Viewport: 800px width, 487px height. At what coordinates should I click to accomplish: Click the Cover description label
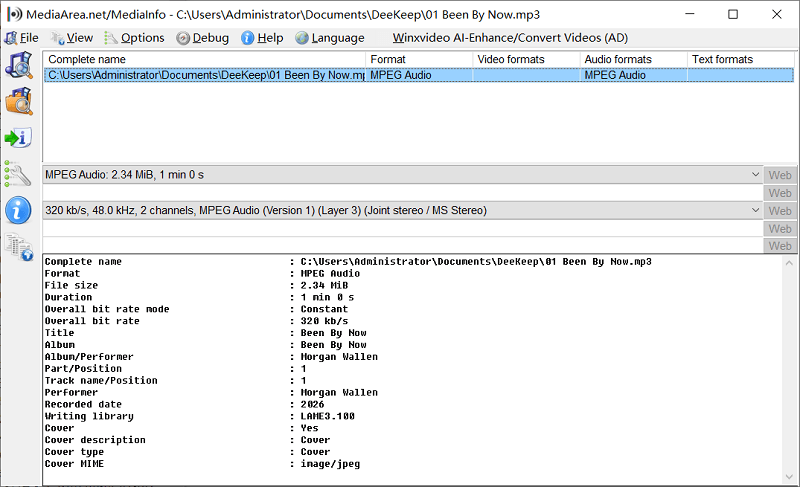(x=95, y=440)
